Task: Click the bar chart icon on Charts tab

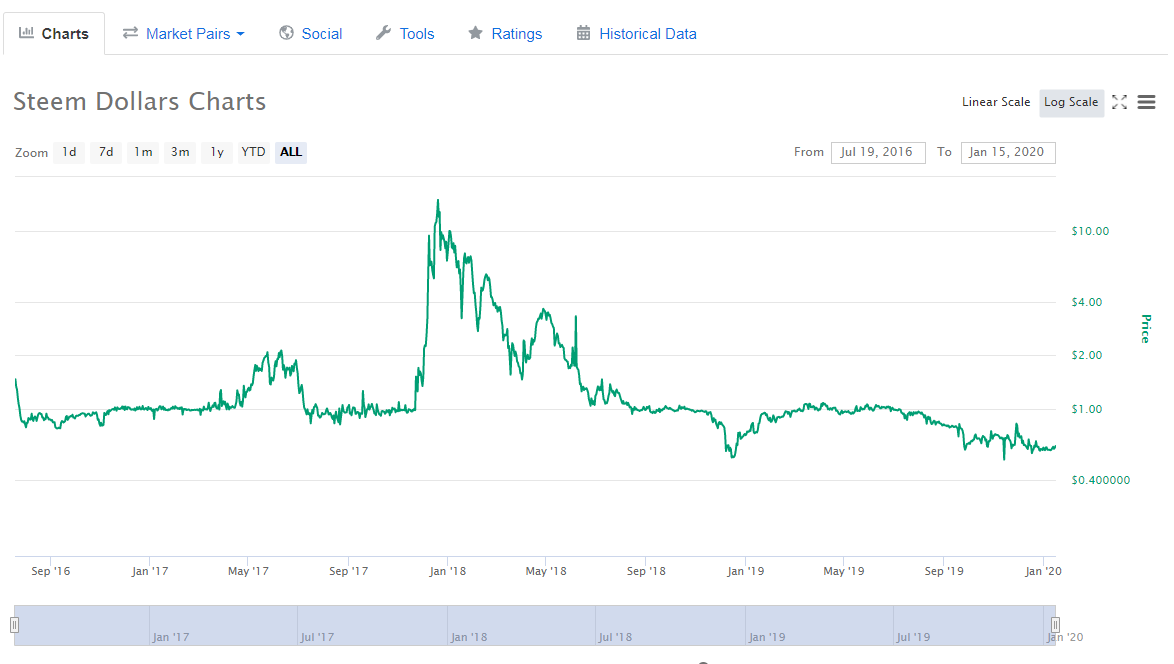Action: [x=27, y=33]
